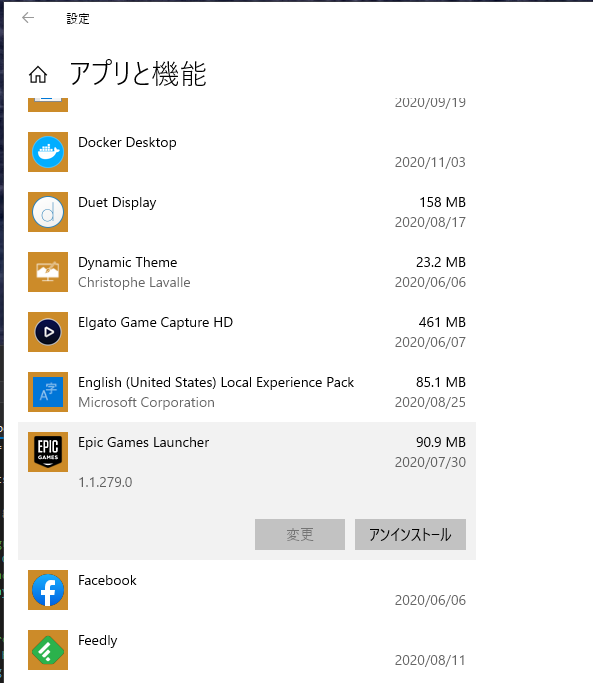Uninstall Epic Games Launcher with アンインストール button
This screenshot has width=593, height=683.
[x=410, y=534]
